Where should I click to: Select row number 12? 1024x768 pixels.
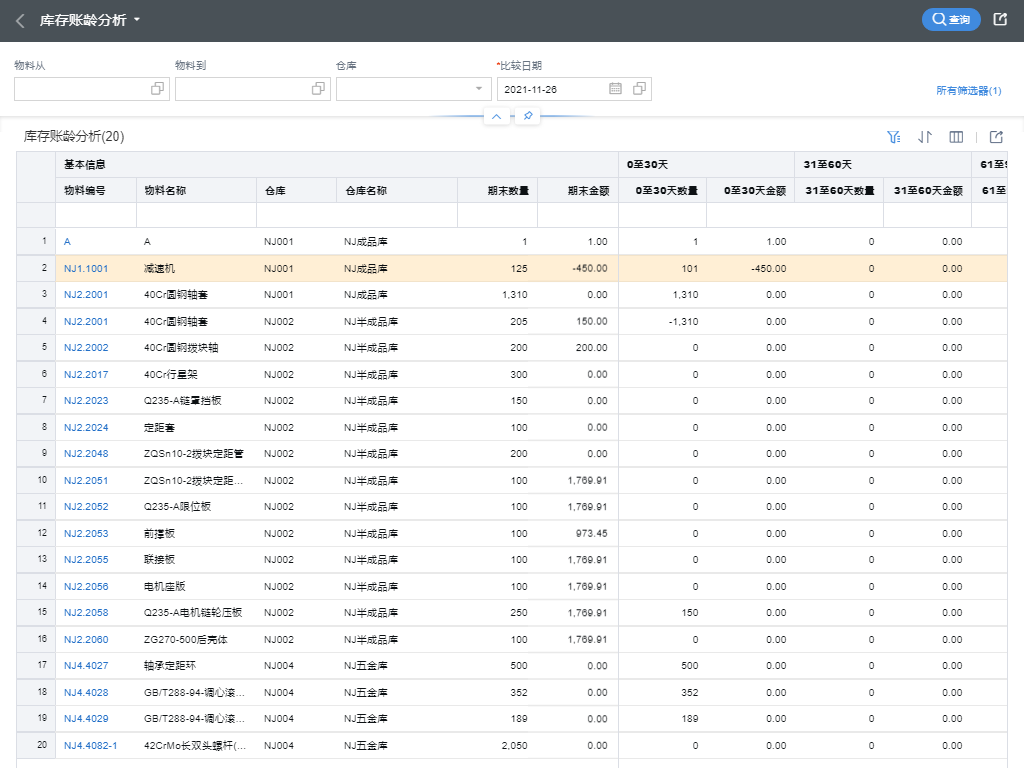tap(36, 534)
